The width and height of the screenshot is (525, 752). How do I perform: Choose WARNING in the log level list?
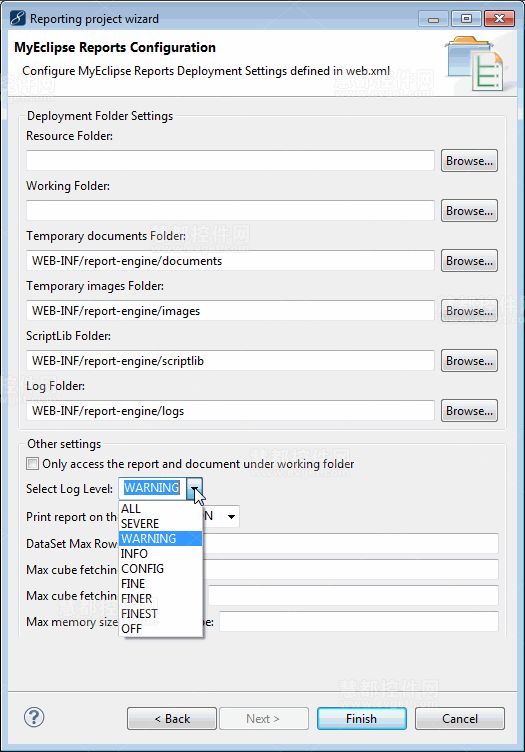160,539
